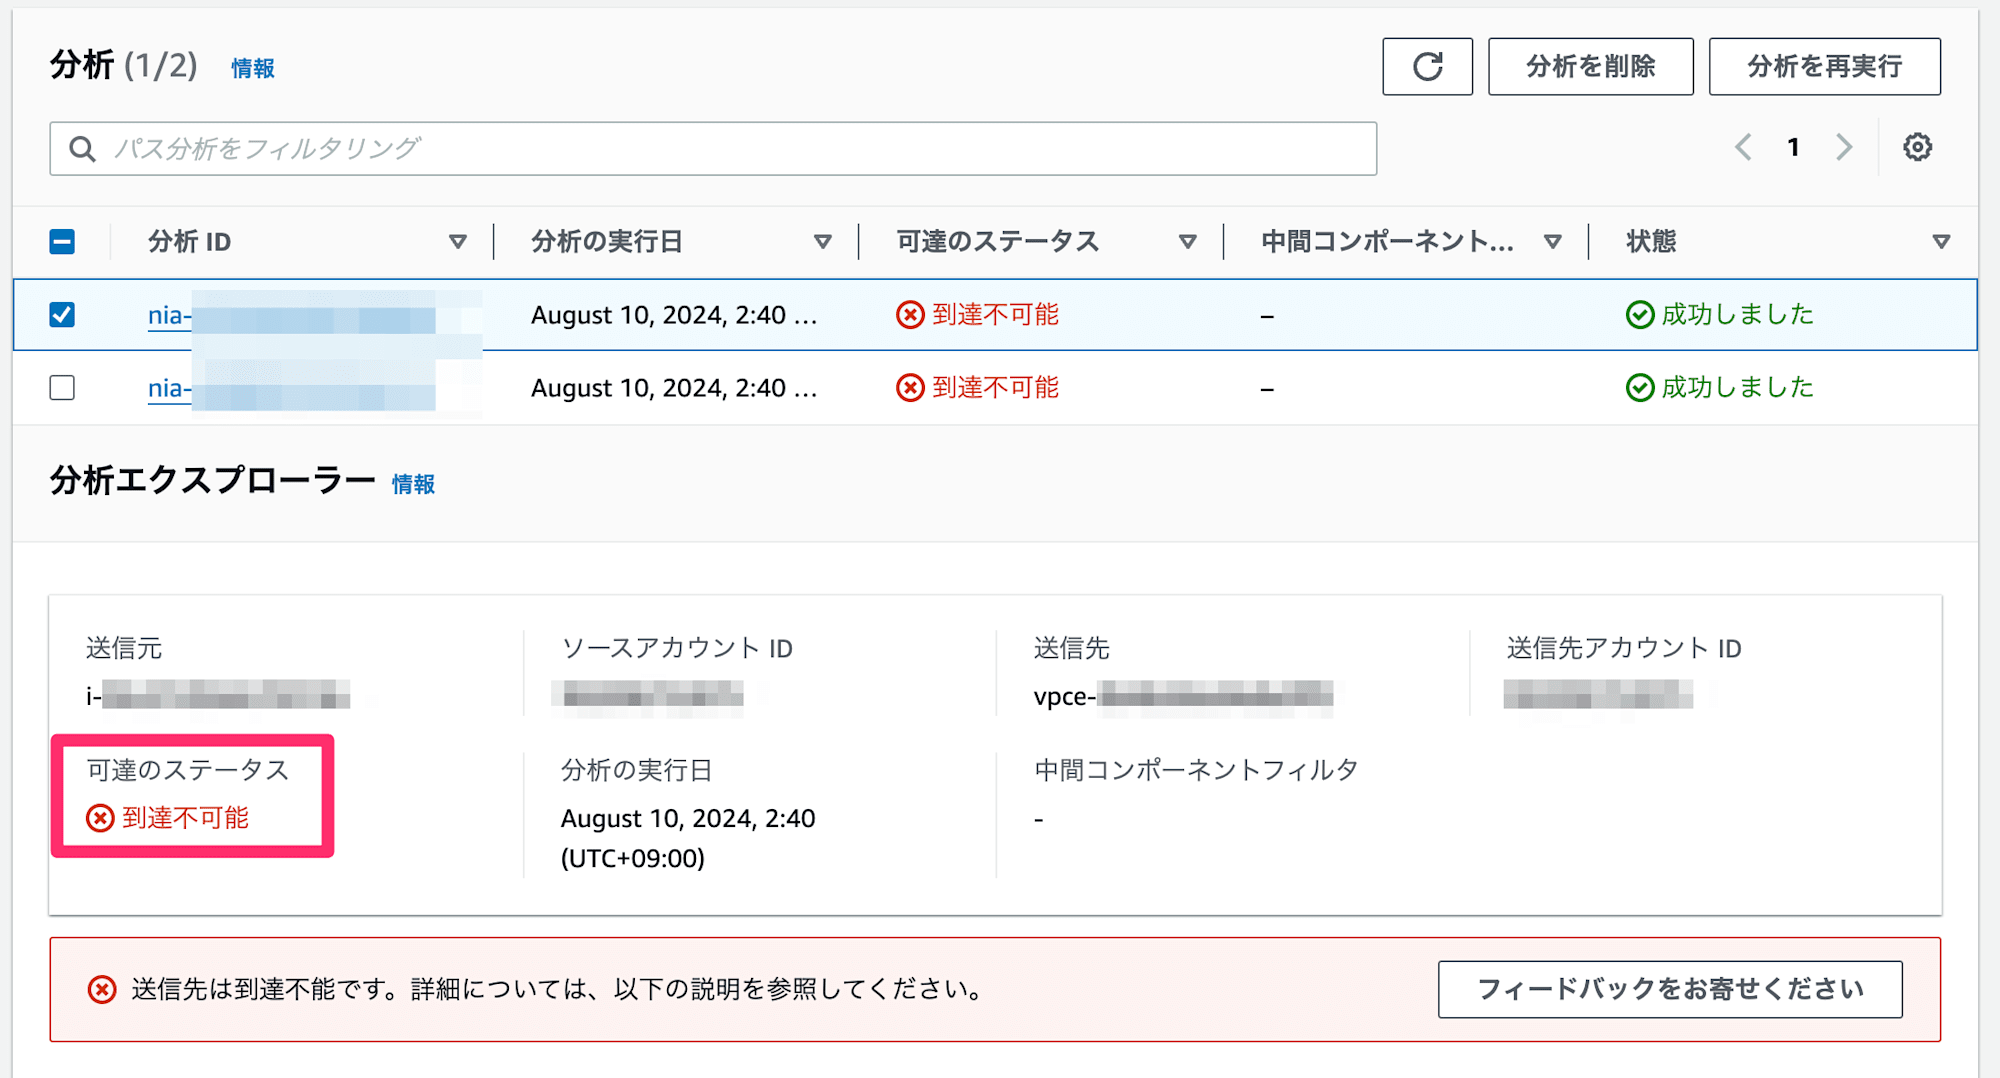Click 到達不可能 text in first row
This screenshot has height=1078, width=2000.
pyautogui.click(x=995, y=315)
